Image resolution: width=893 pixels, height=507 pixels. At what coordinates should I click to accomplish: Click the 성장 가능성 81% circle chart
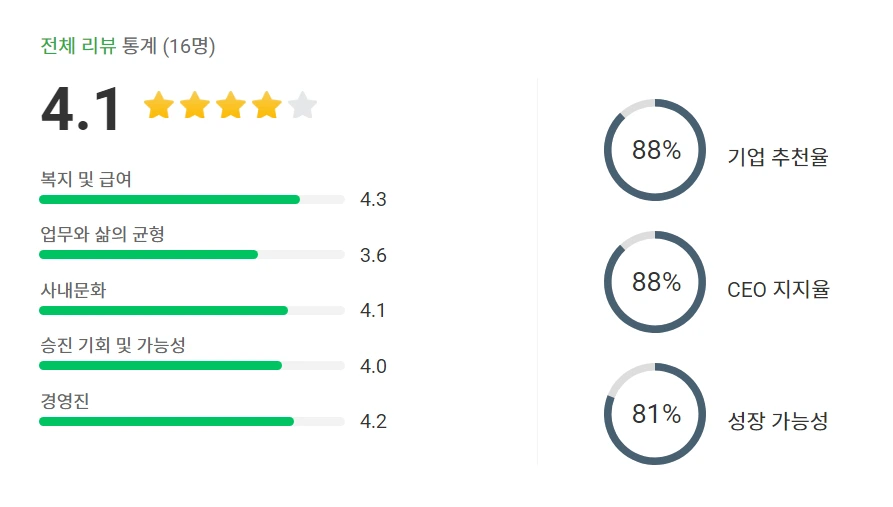pos(655,414)
